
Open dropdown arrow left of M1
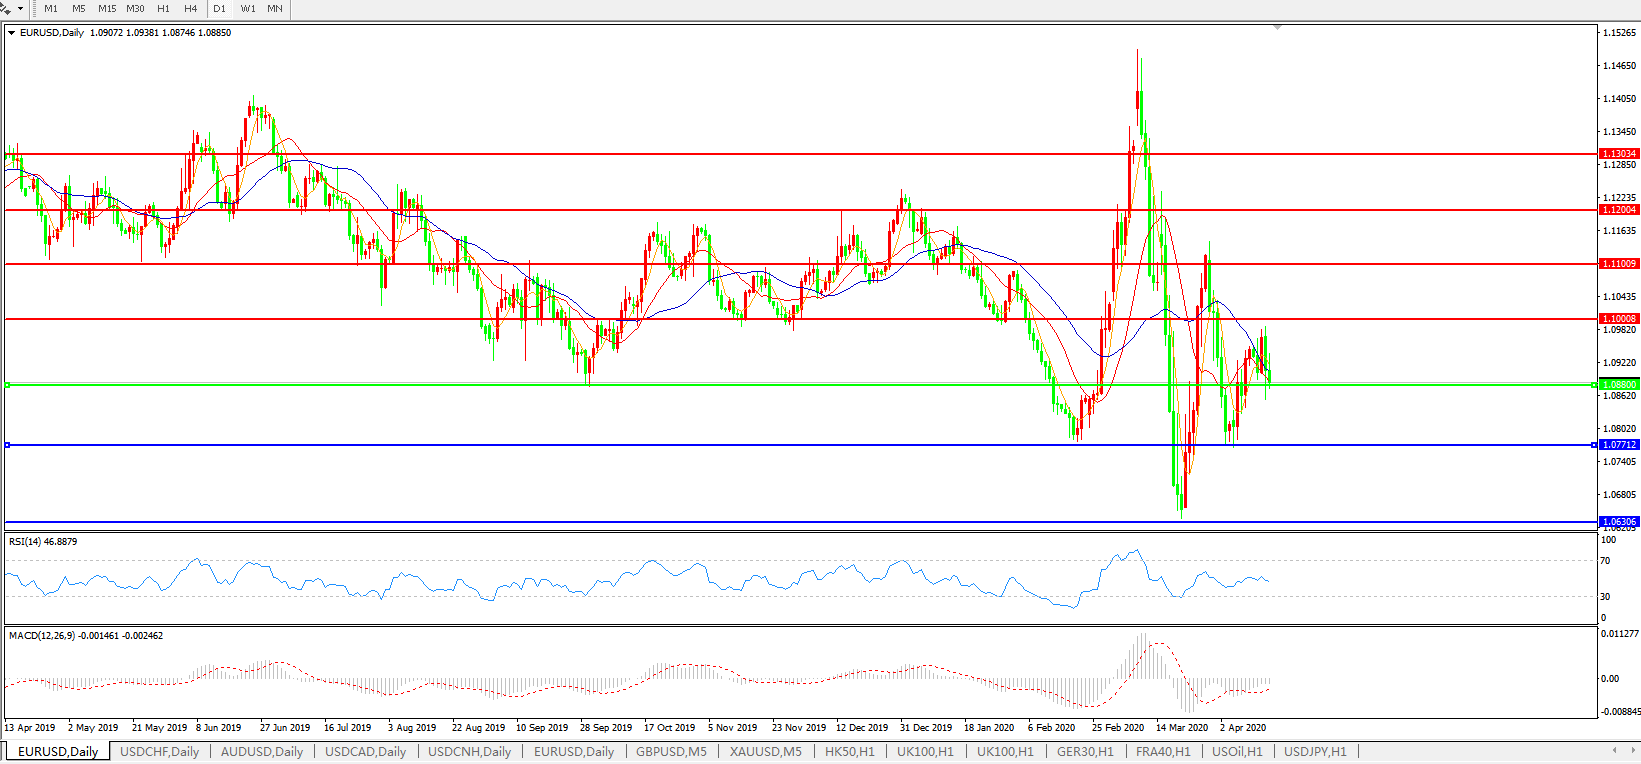(x=20, y=9)
